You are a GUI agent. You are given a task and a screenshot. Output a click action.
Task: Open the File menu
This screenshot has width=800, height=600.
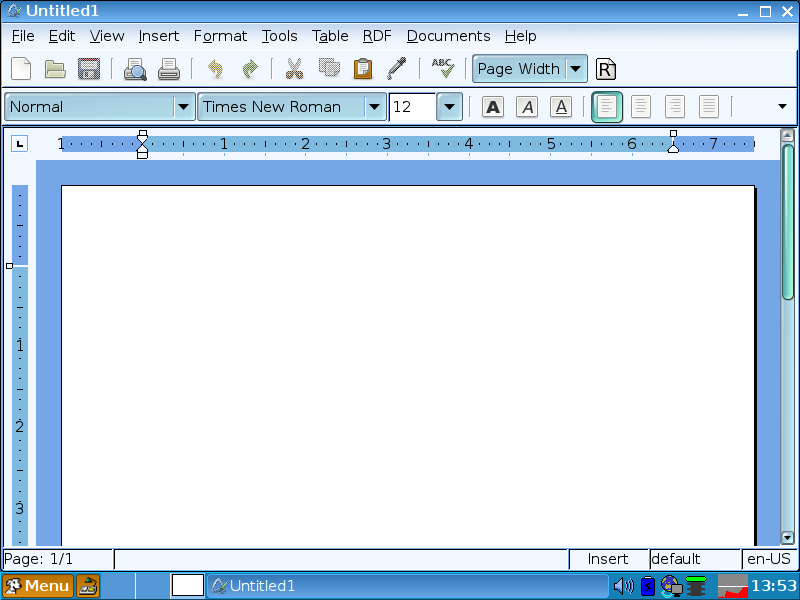click(23, 36)
